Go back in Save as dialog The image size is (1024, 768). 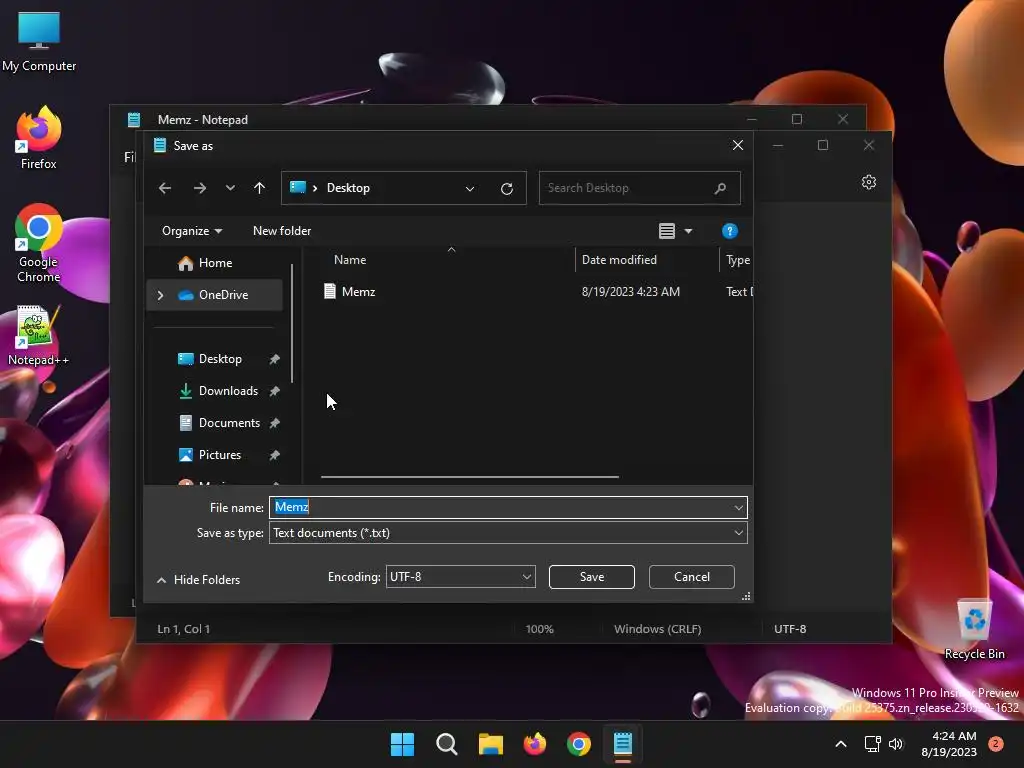165,188
